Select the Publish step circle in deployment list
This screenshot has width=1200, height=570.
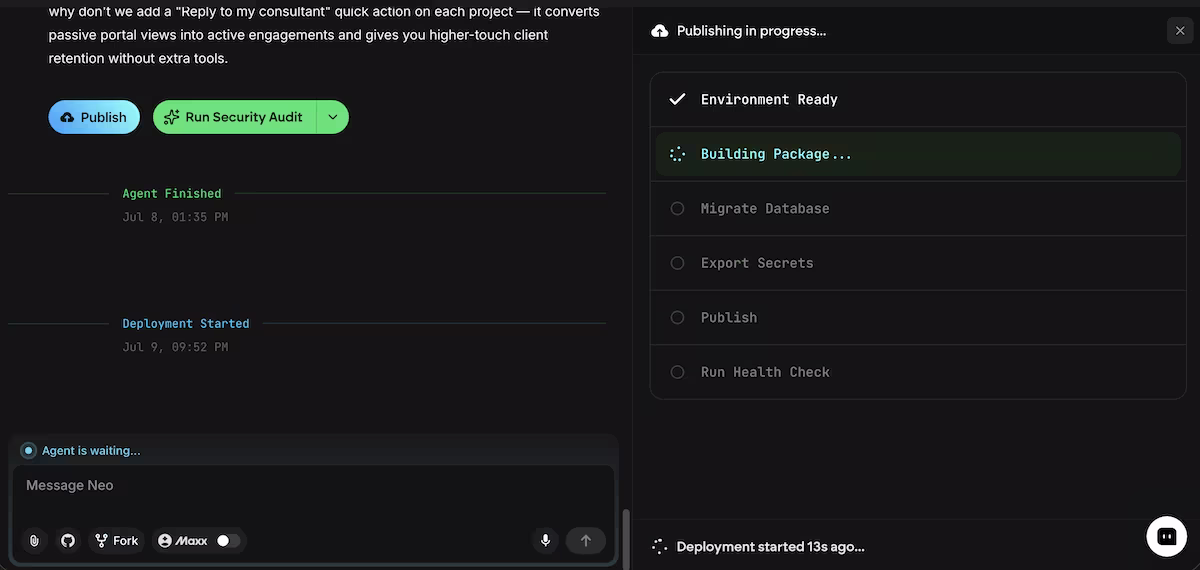coord(677,317)
